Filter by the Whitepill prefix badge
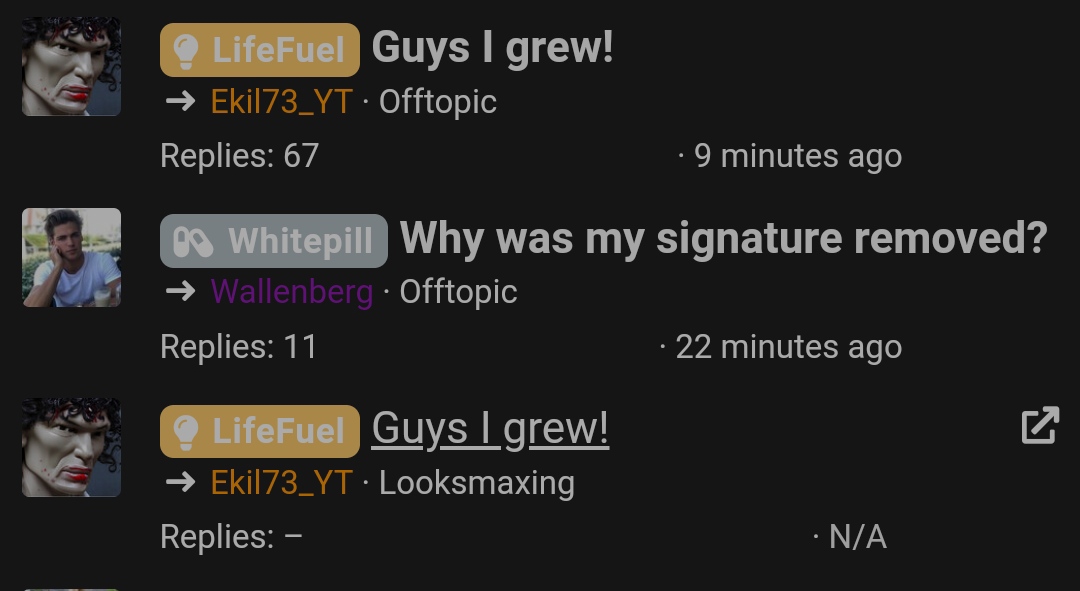The height and width of the screenshot is (591, 1080). point(274,241)
